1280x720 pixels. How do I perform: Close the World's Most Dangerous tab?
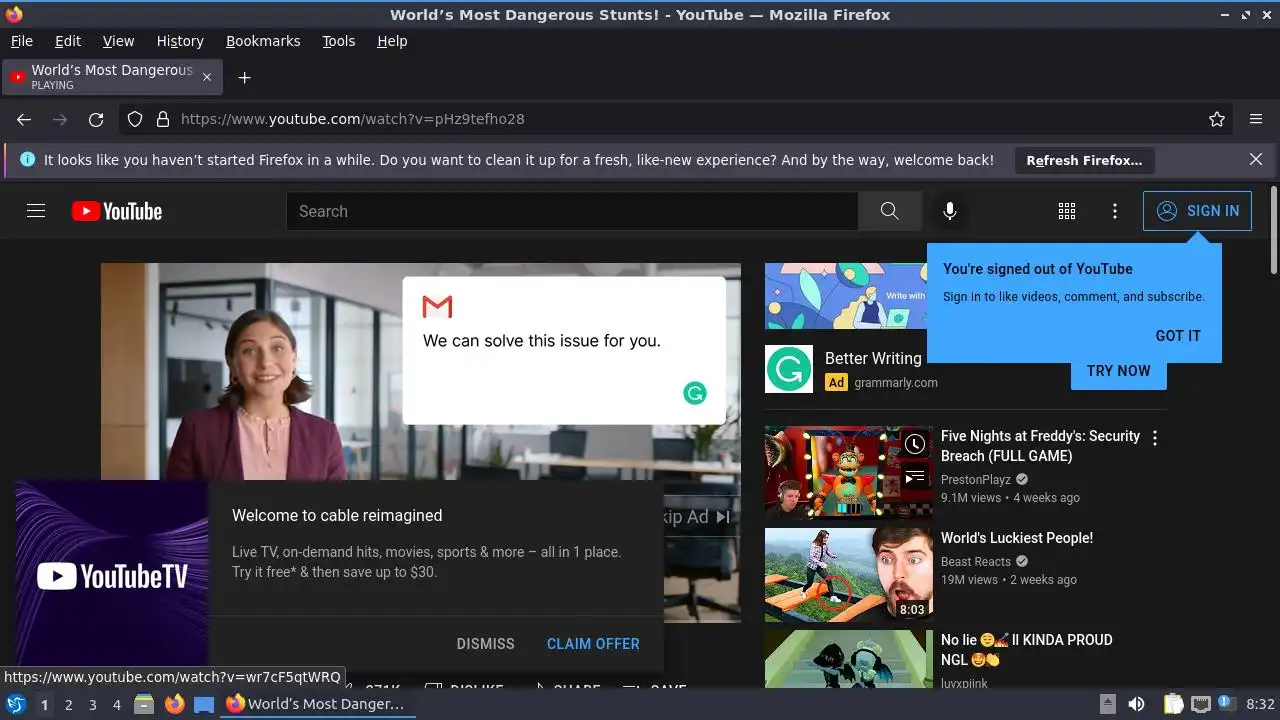207,77
